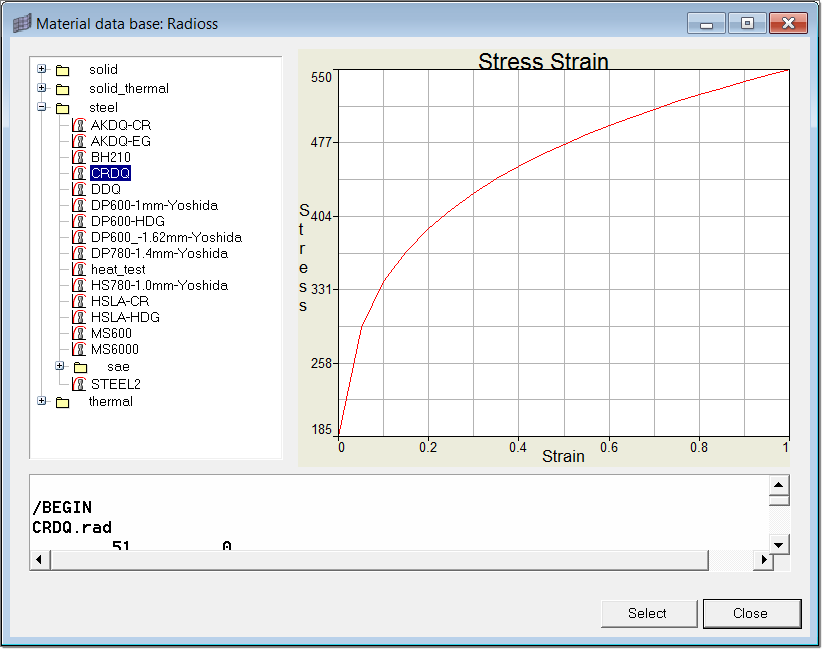The height and width of the screenshot is (650, 823).
Task: Click the icon beside DP600-HDG
Action: [x=79, y=221]
